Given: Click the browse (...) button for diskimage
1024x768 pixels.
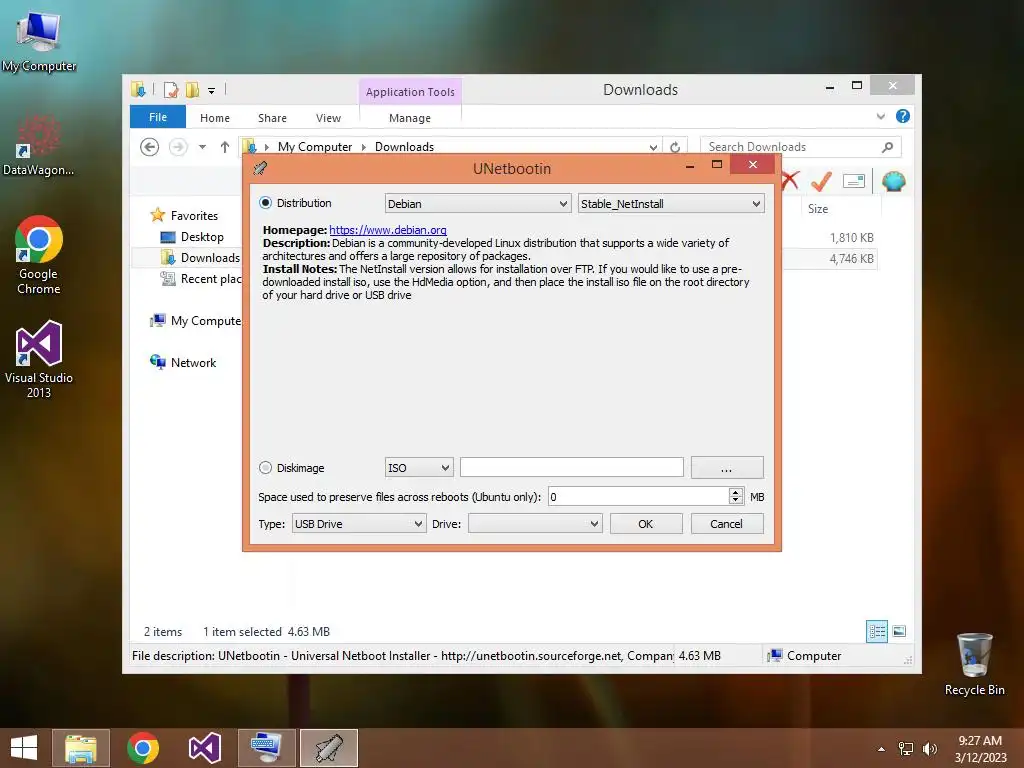Looking at the screenshot, I should 727,468.
